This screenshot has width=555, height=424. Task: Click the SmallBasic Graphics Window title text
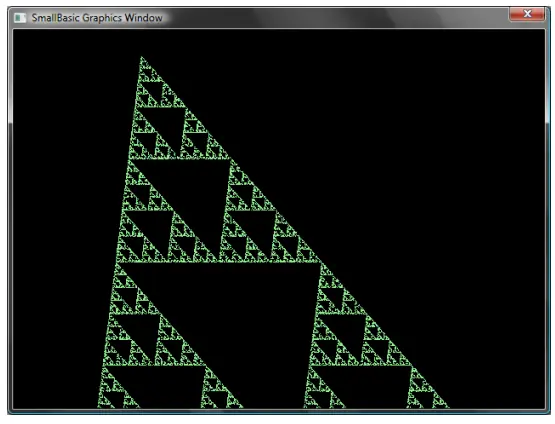click(x=97, y=18)
